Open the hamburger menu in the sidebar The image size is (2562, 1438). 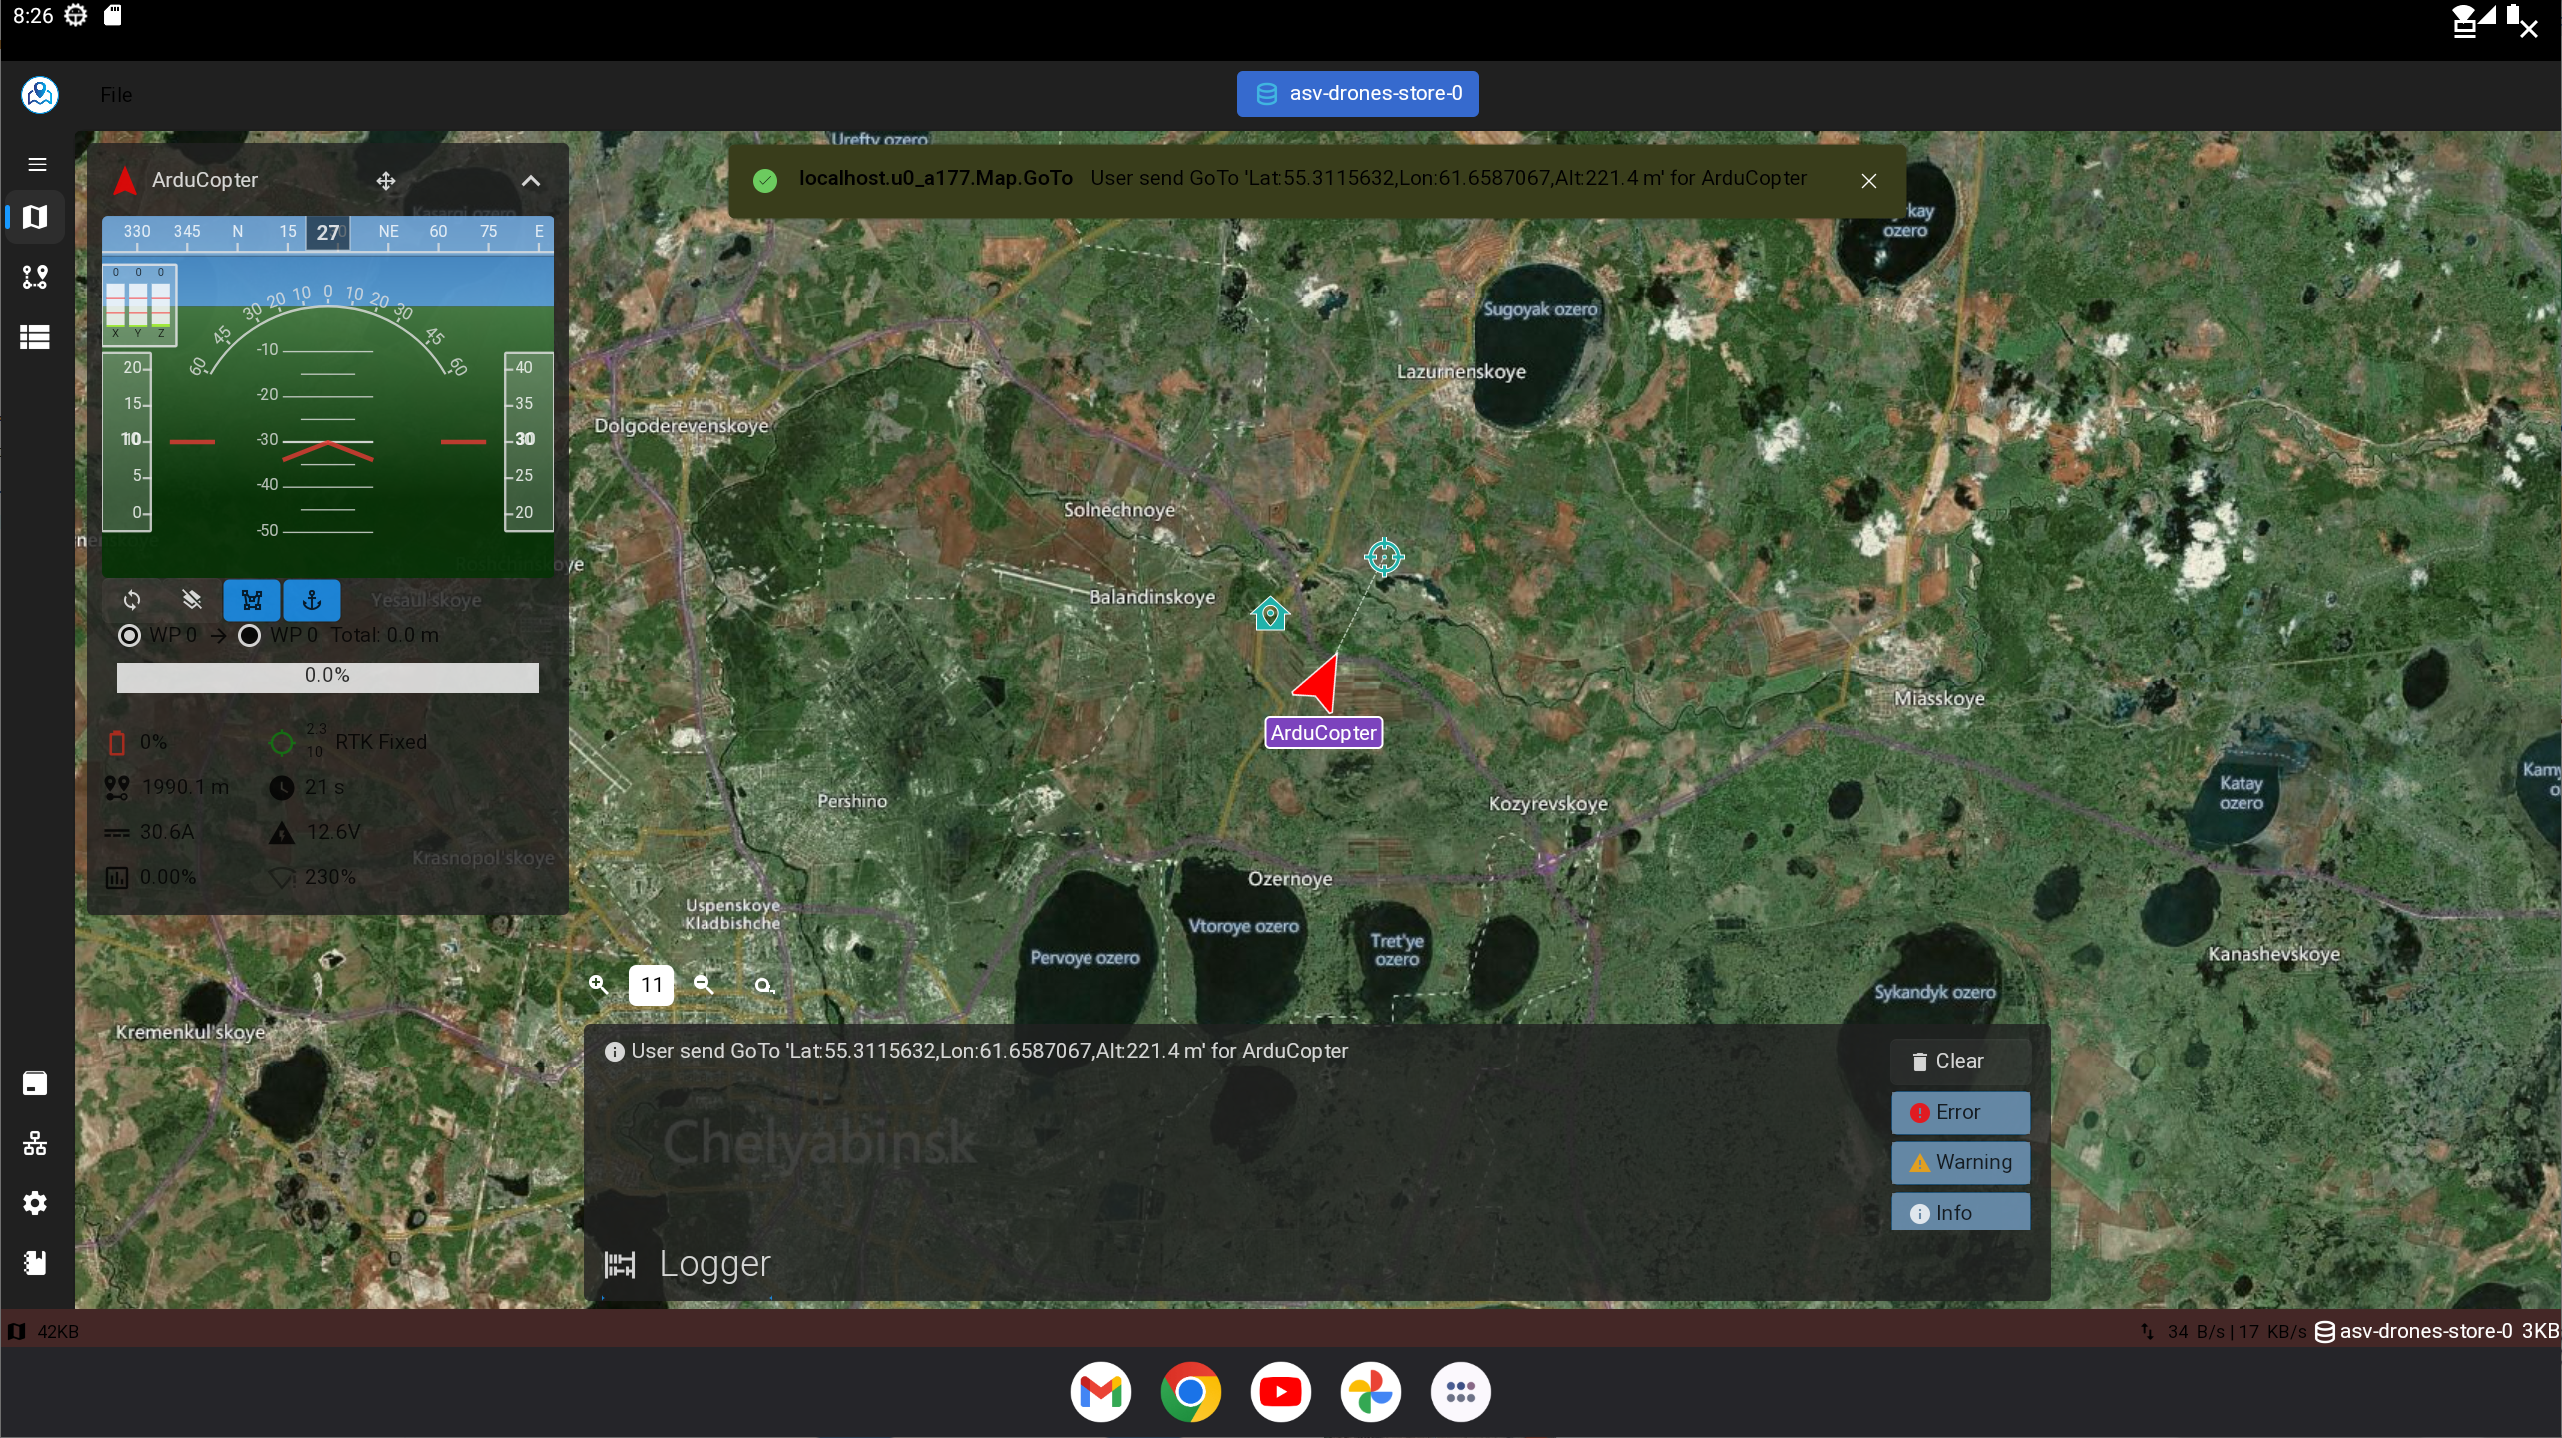(37, 164)
